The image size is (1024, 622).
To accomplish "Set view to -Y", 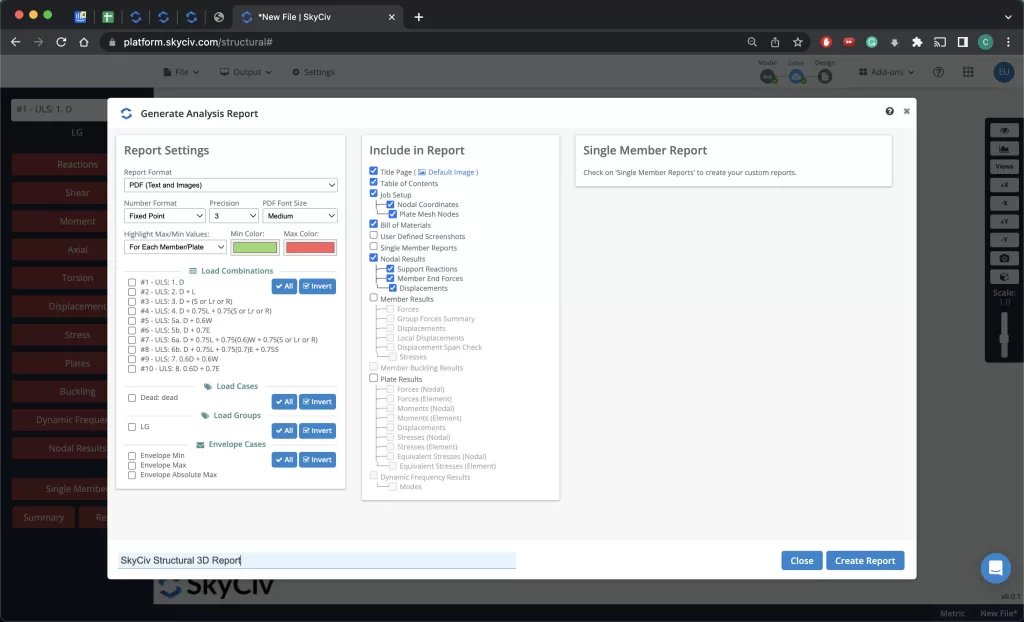I will tap(1004, 240).
